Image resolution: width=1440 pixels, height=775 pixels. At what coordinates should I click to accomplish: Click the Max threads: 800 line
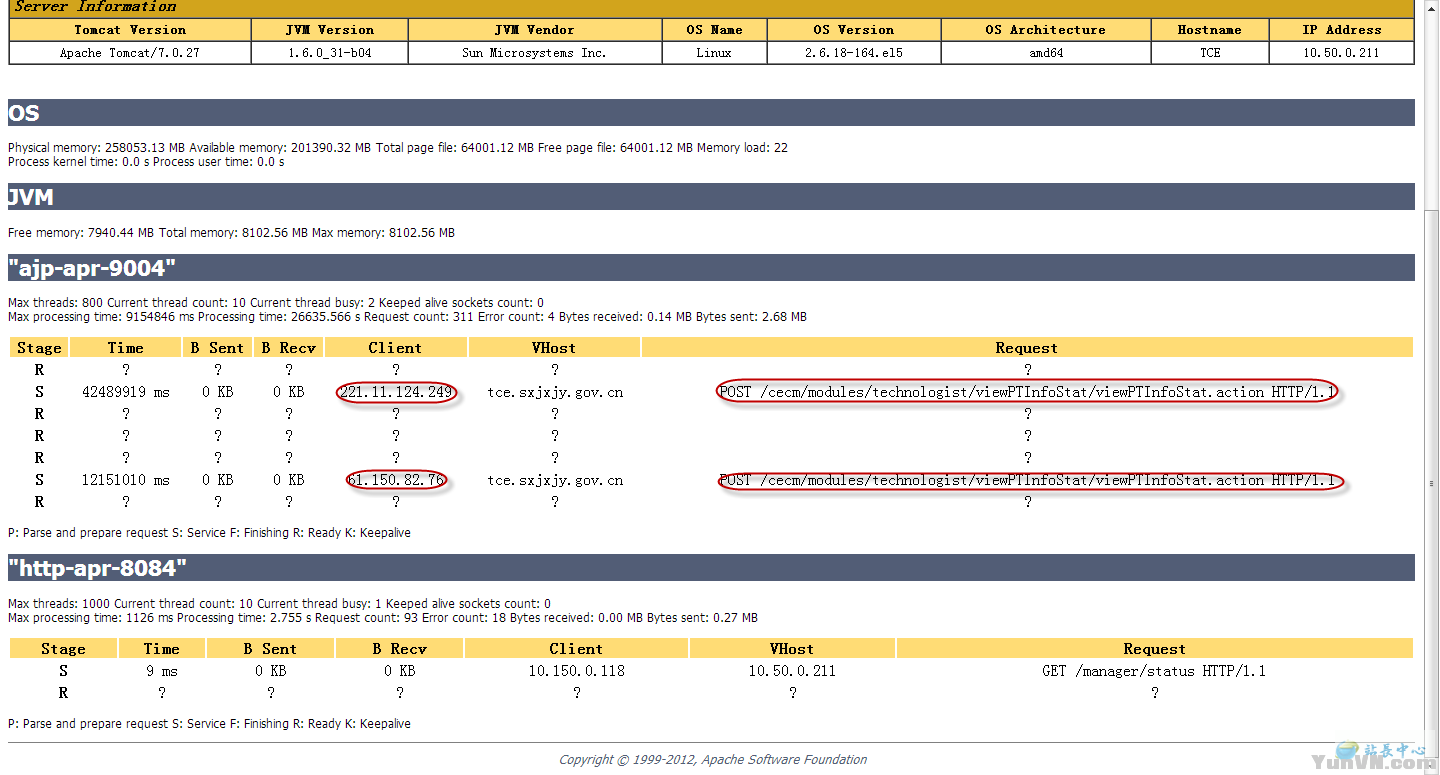(x=276, y=303)
